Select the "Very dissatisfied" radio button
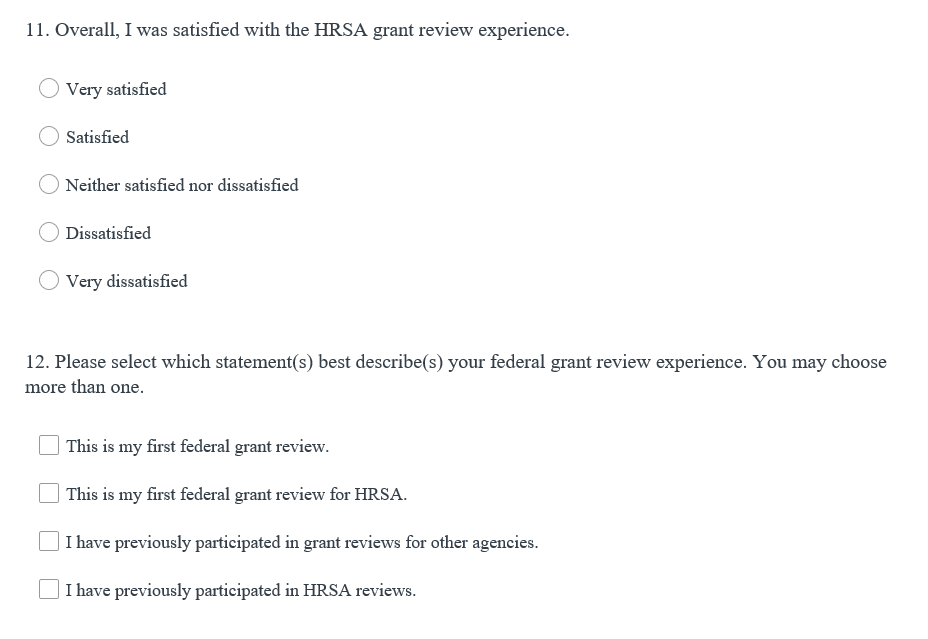This screenshot has height=639, width=928. 49,281
